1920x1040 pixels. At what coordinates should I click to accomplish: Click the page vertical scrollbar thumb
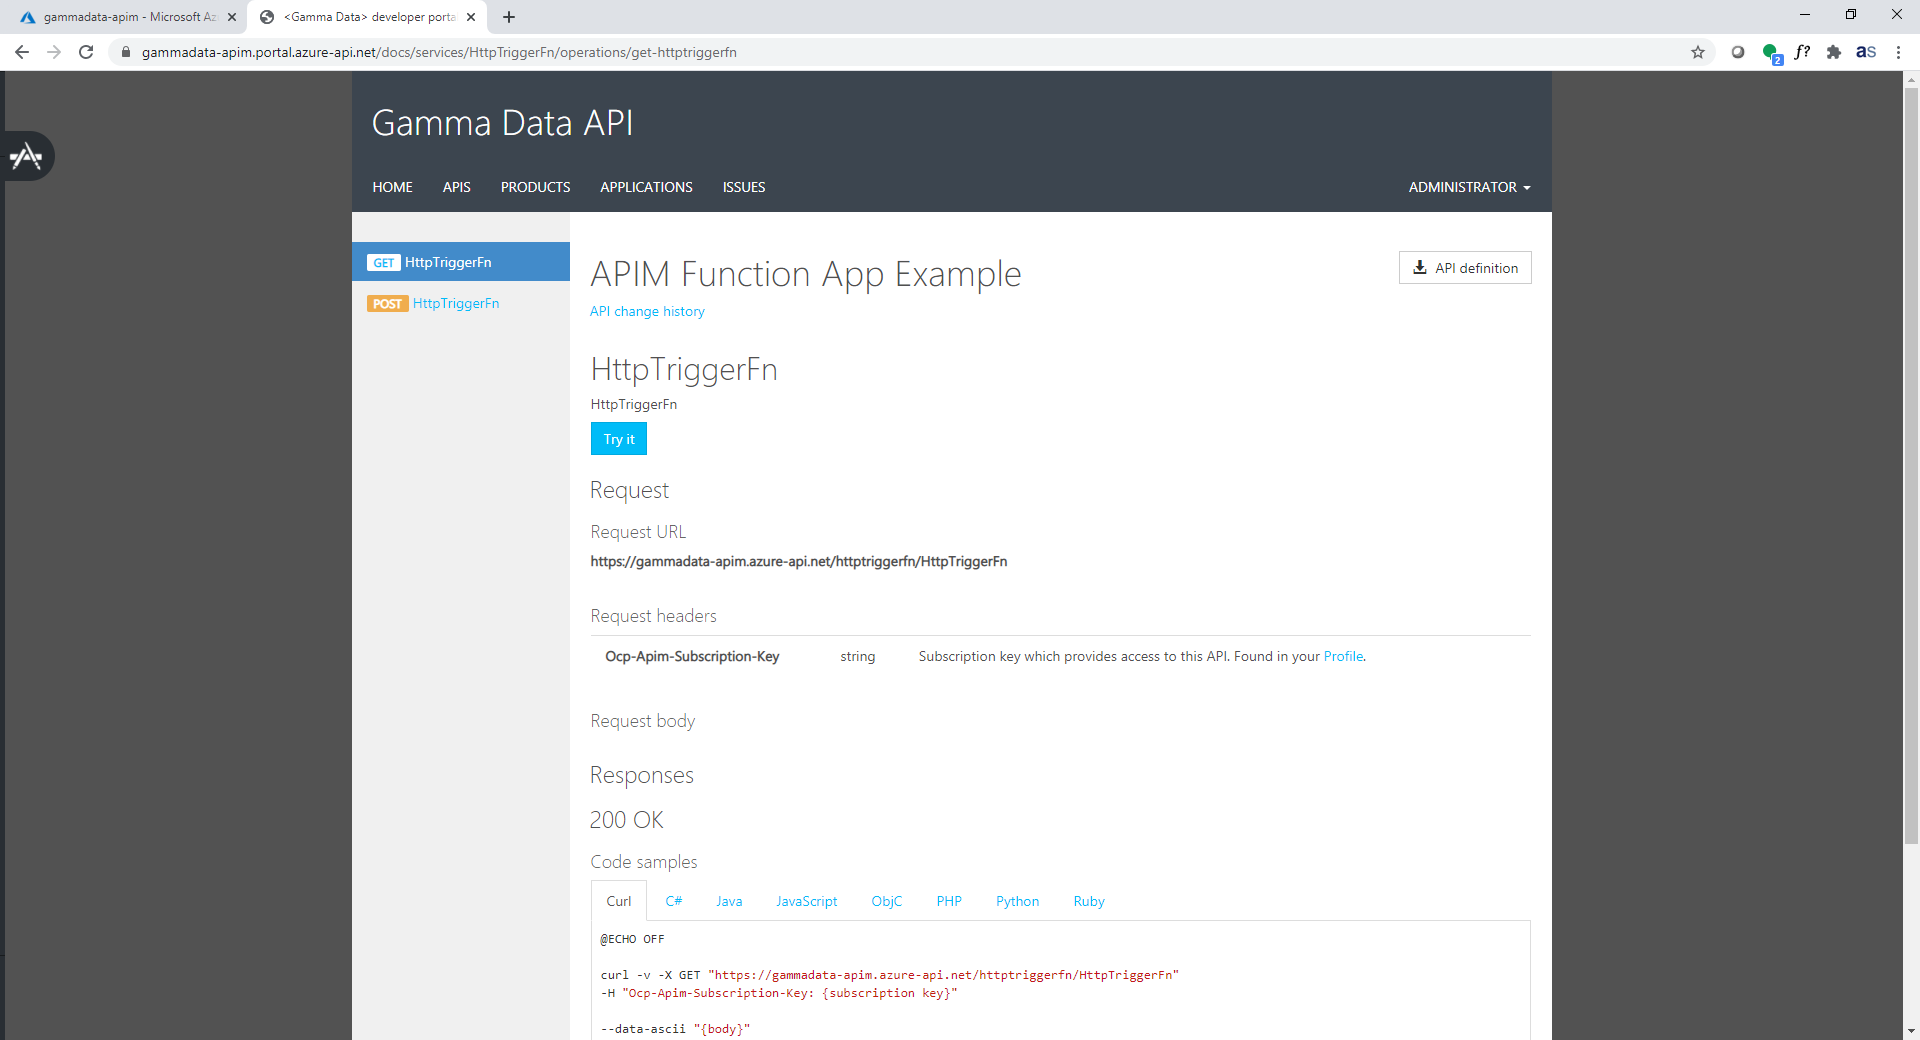1911,465
